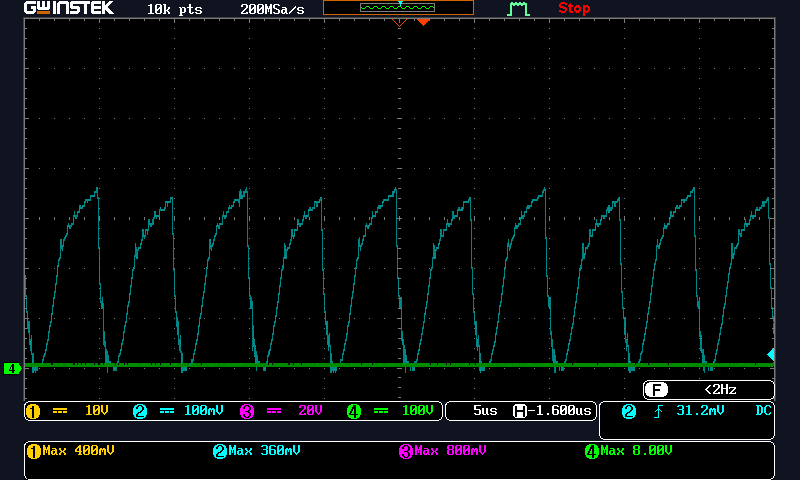Click the F frequency counter icon

tap(656, 390)
